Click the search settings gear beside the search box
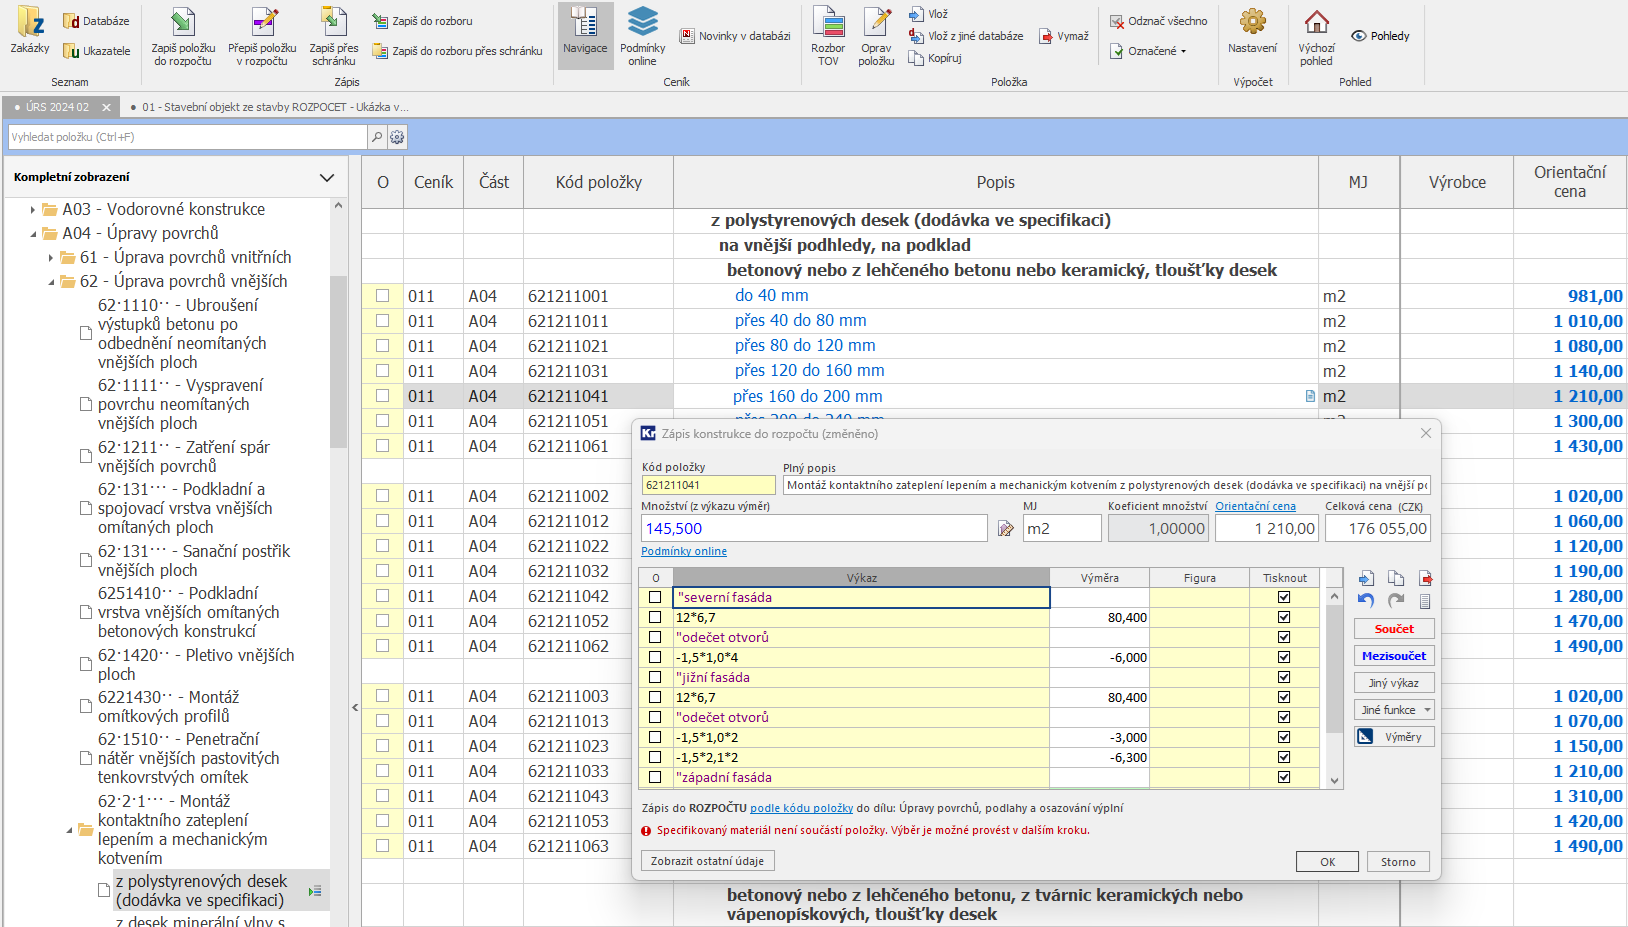This screenshot has width=1628, height=927. pyautogui.click(x=397, y=137)
